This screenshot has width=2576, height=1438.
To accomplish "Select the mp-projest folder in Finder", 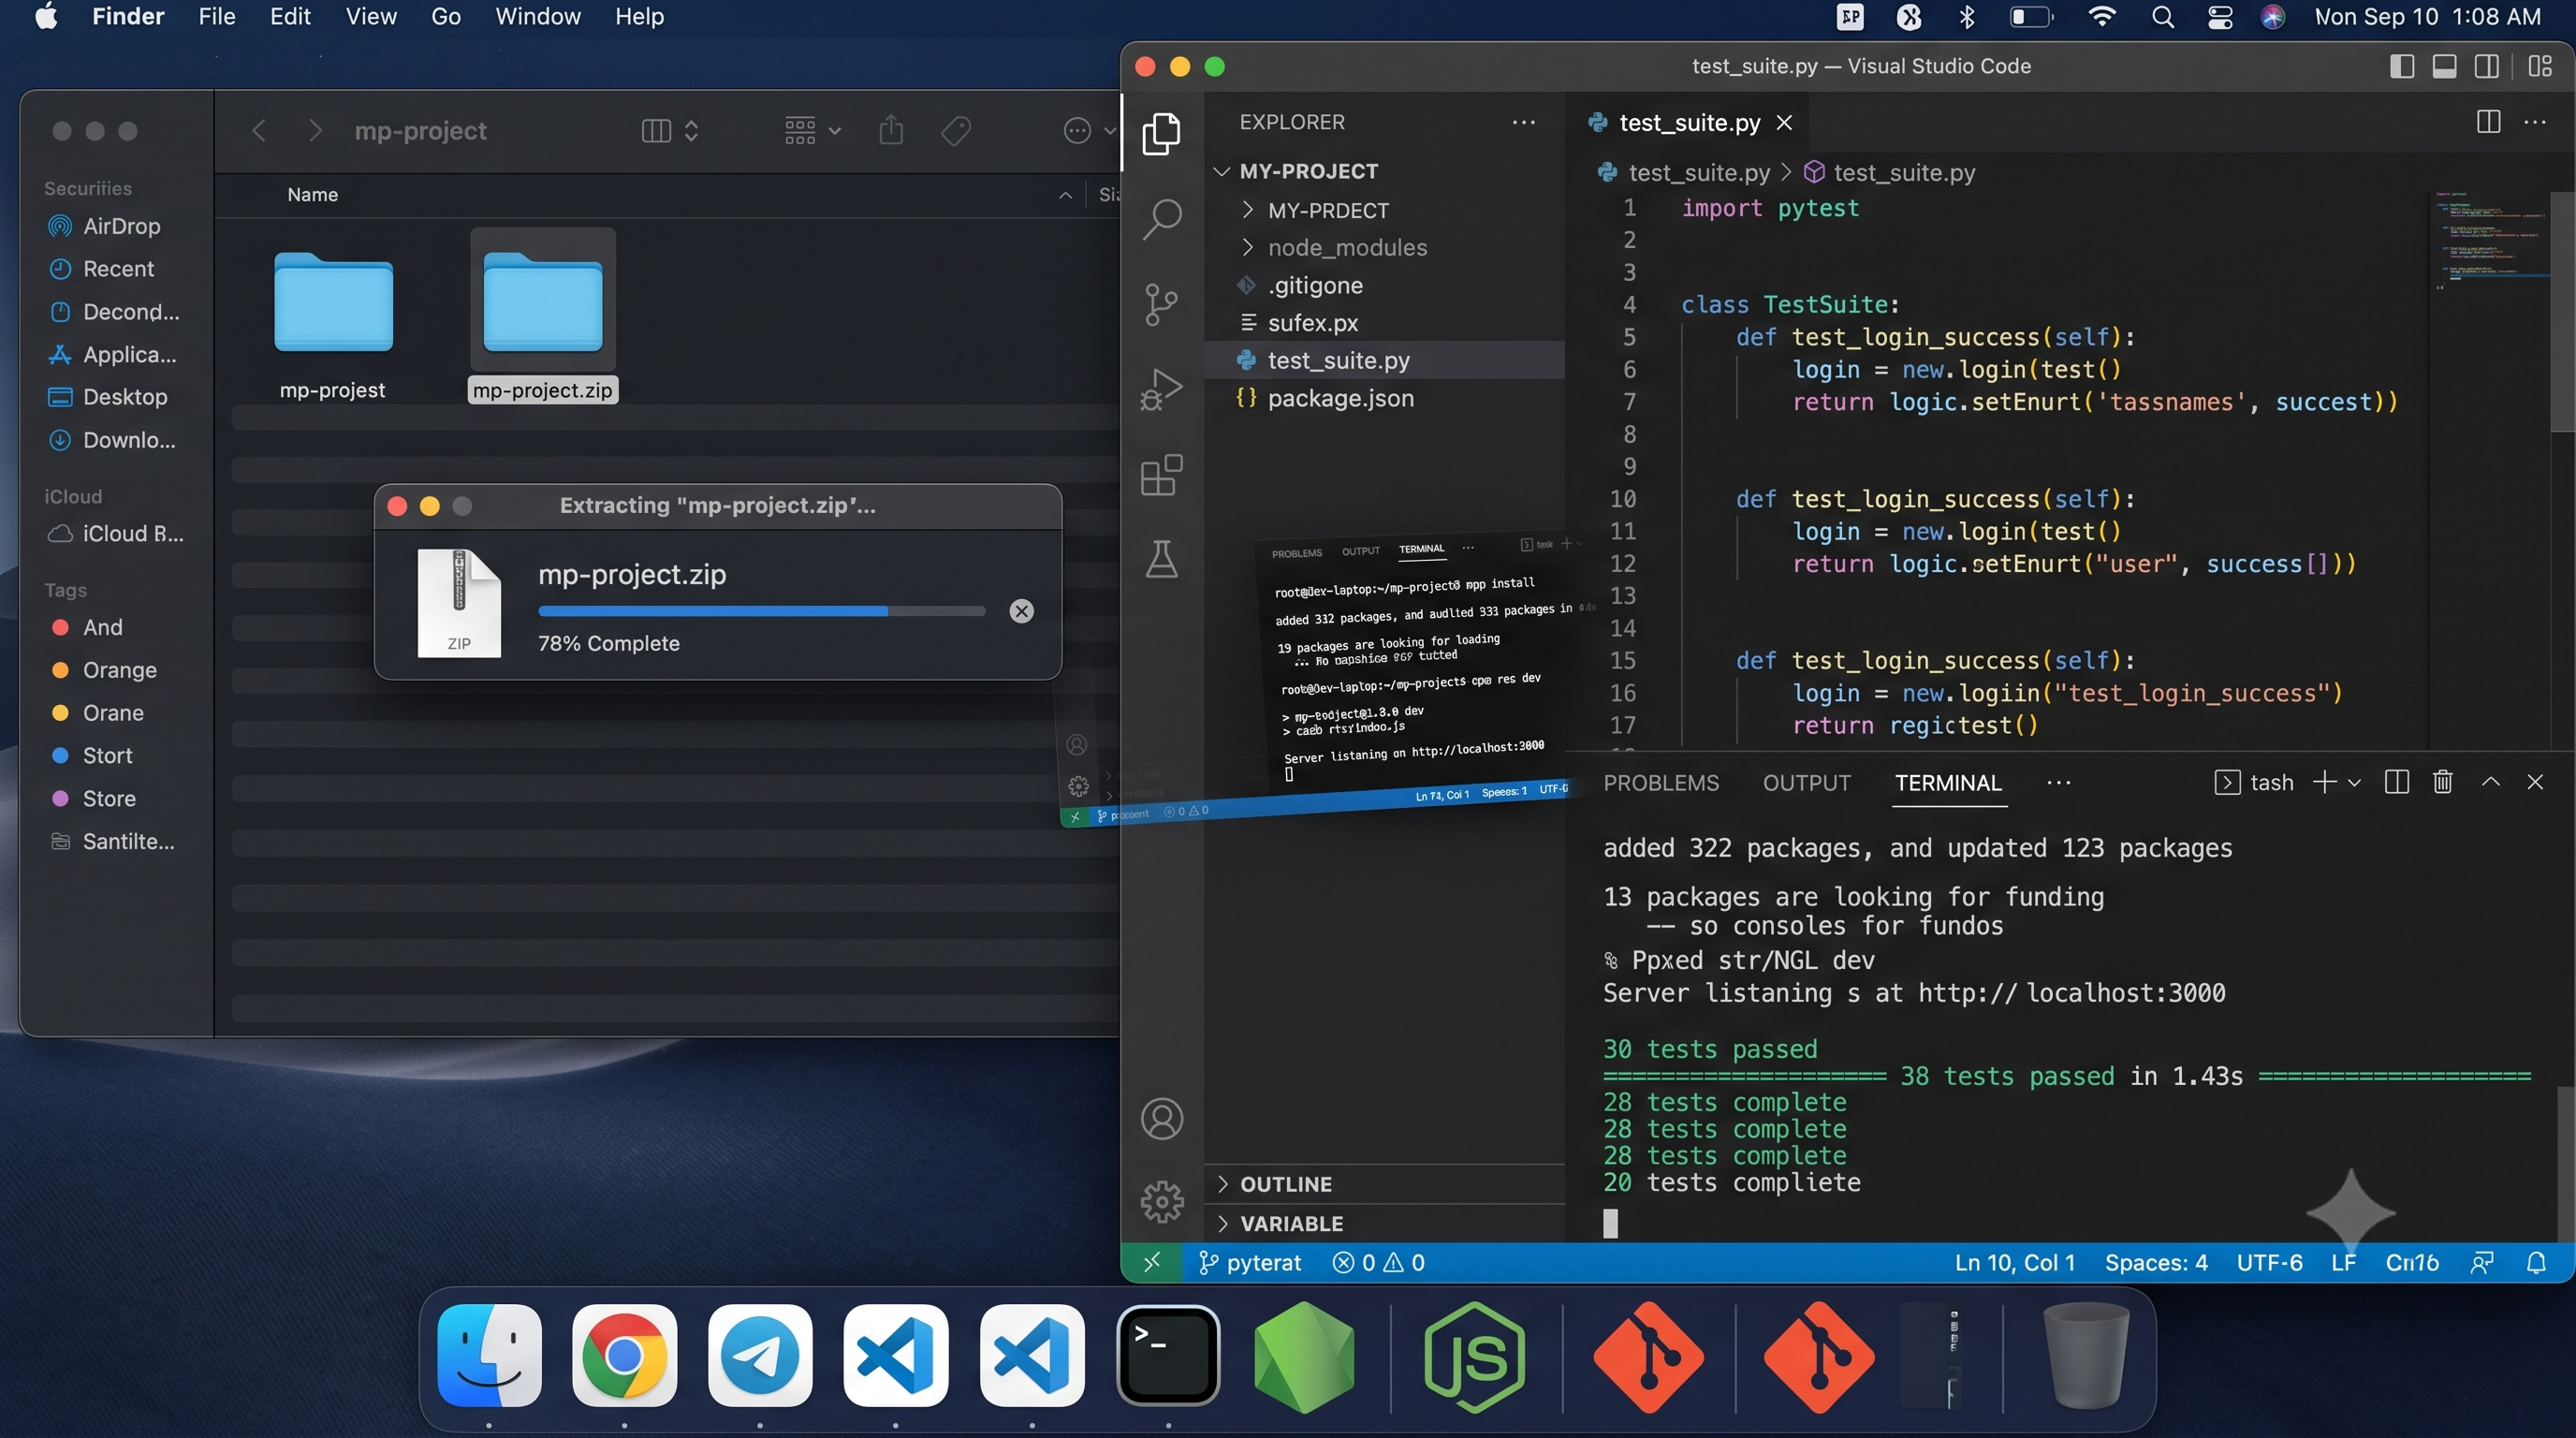I will 333,325.
